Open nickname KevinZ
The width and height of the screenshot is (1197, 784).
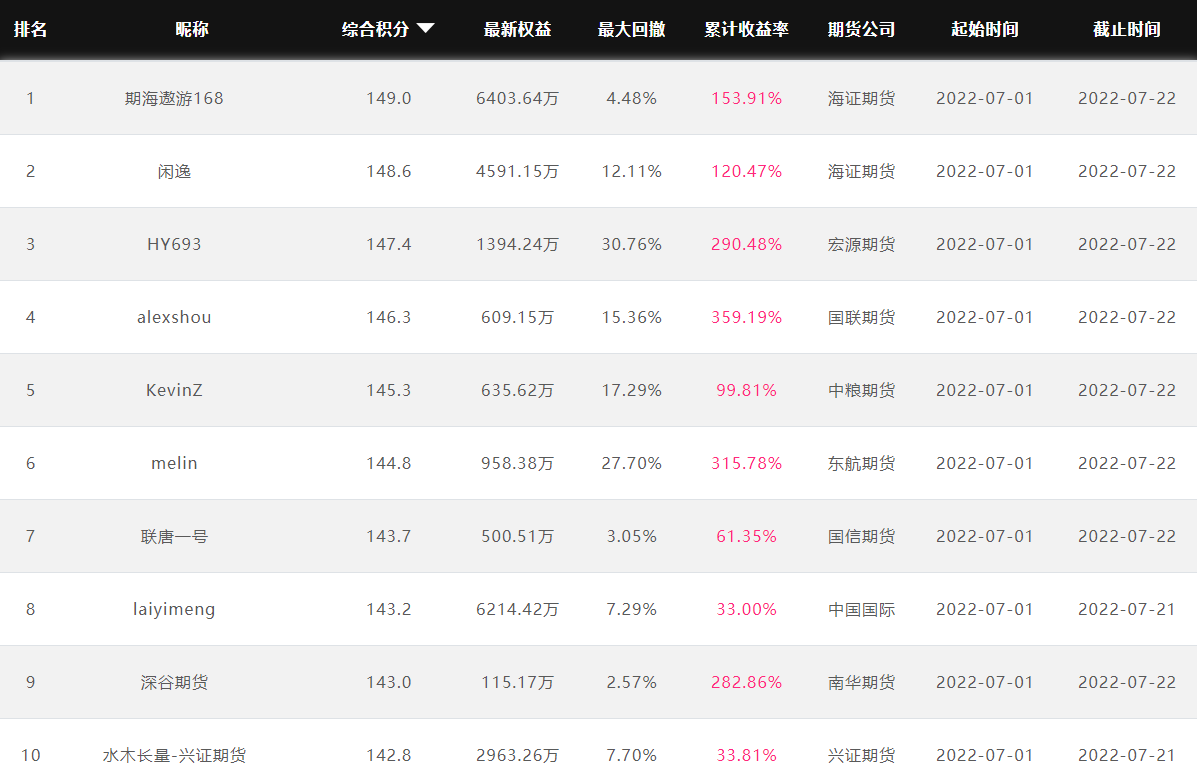[174, 390]
